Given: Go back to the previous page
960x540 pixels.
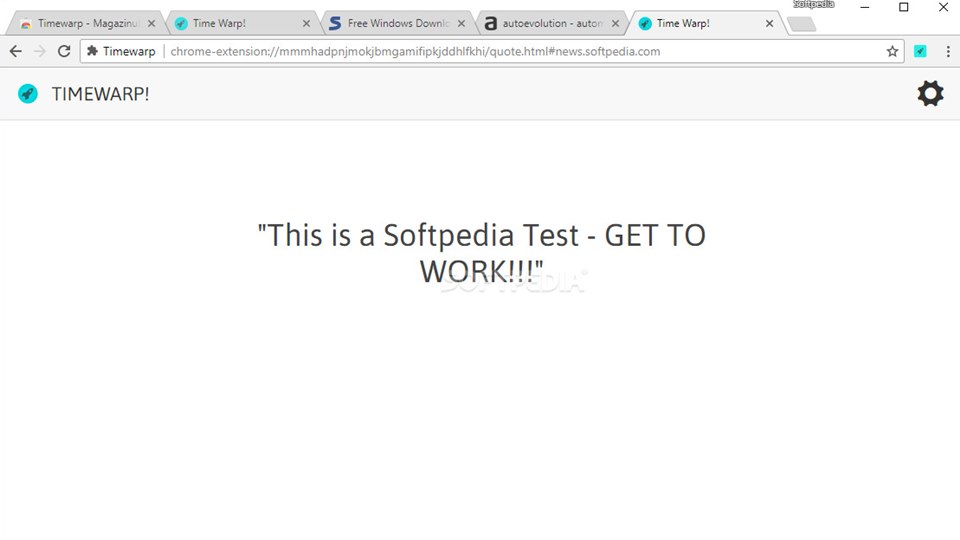Looking at the screenshot, I should (x=16, y=51).
